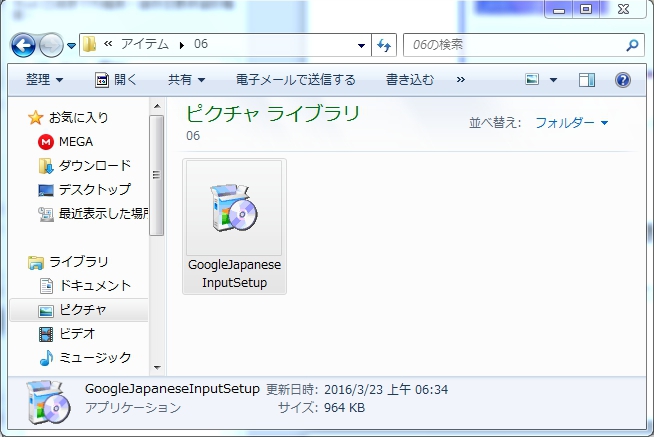This screenshot has width=654, height=437.
Task: Click the 更新日時 value 2016/3/23 上午 06:34
Action: [x=386, y=389]
